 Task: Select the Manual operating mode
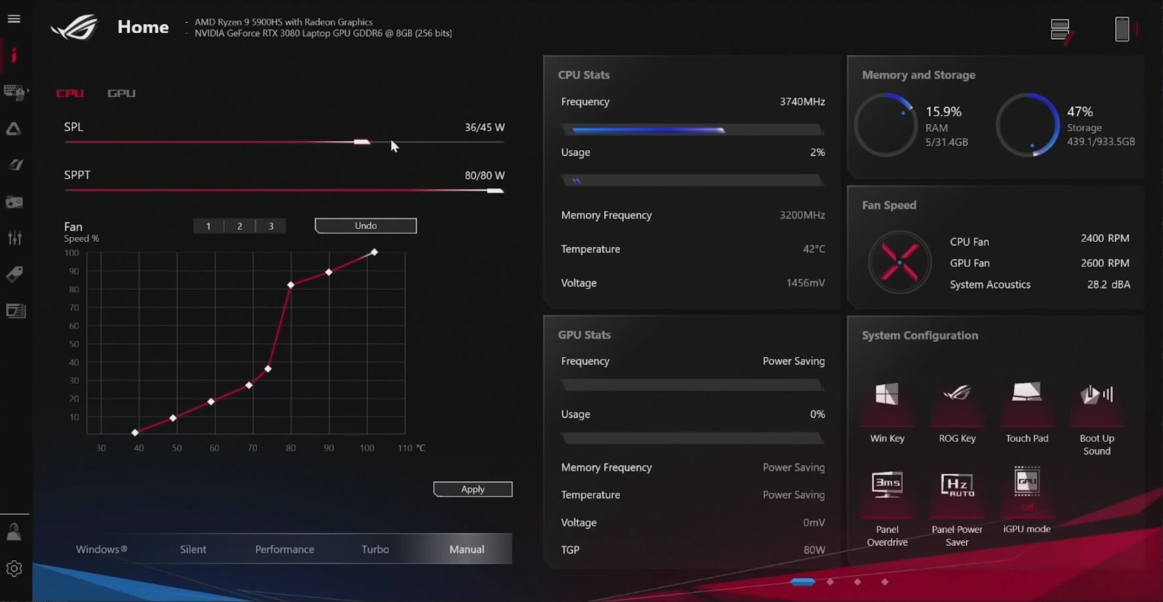[x=467, y=549]
